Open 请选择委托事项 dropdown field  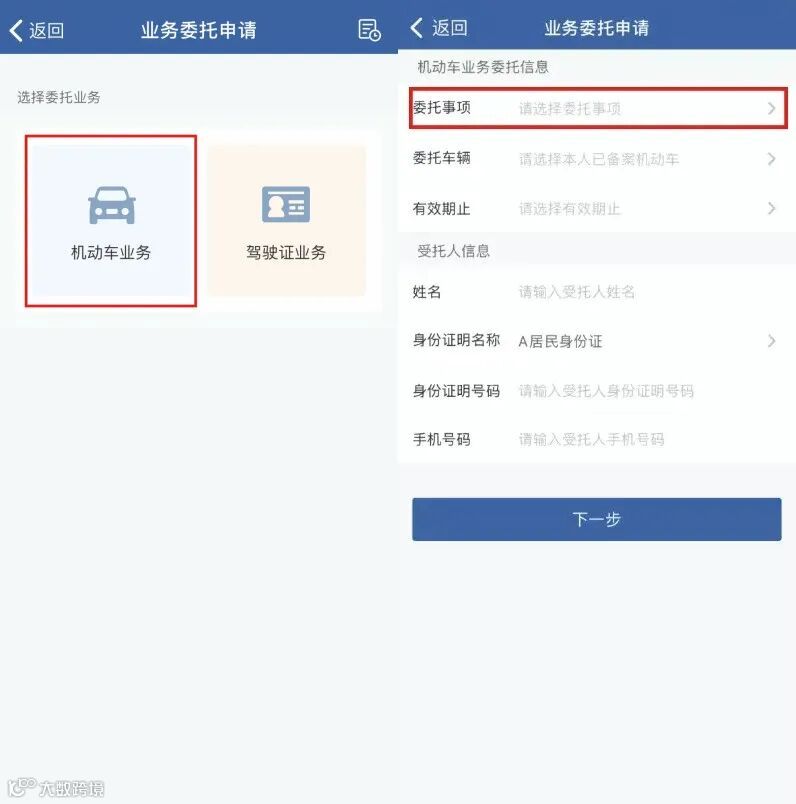click(x=570, y=109)
